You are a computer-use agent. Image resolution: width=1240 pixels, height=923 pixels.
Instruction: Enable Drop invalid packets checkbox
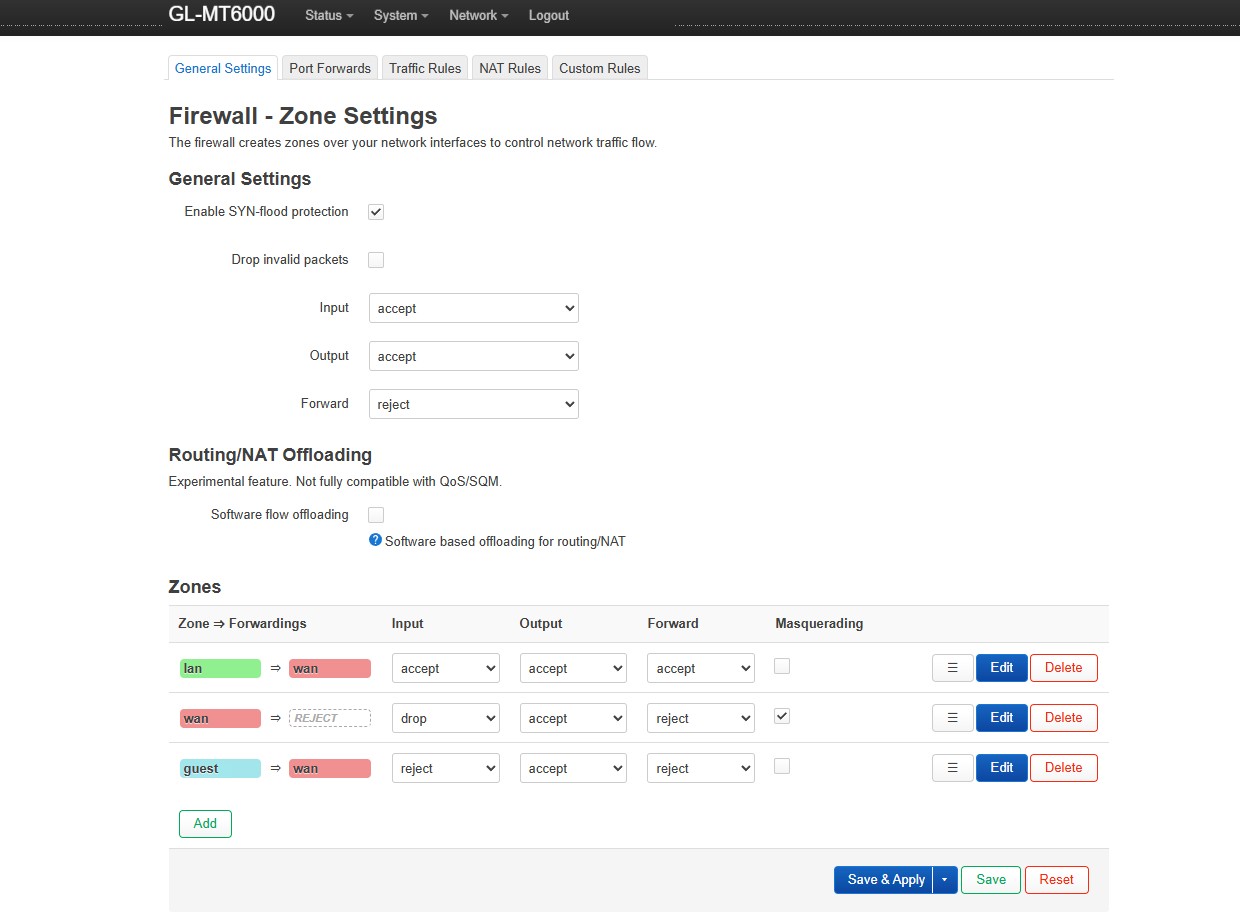click(x=376, y=260)
